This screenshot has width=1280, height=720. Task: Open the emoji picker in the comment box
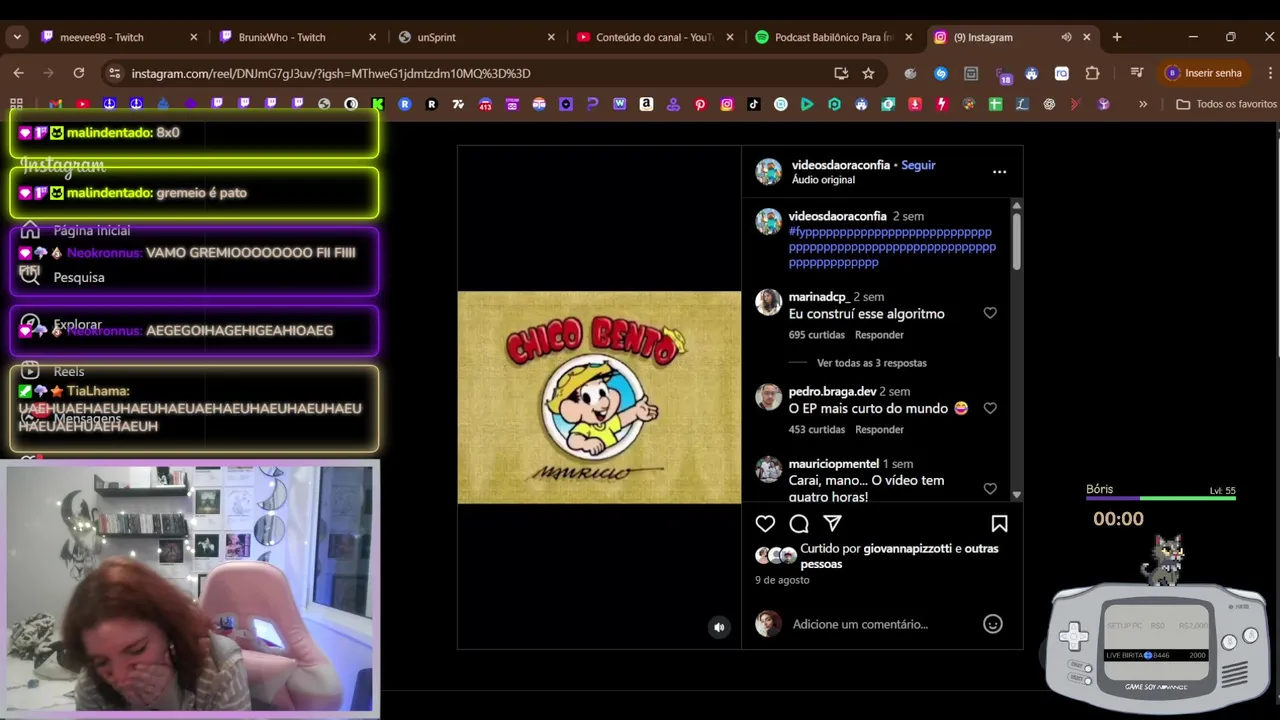tap(992, 624)
